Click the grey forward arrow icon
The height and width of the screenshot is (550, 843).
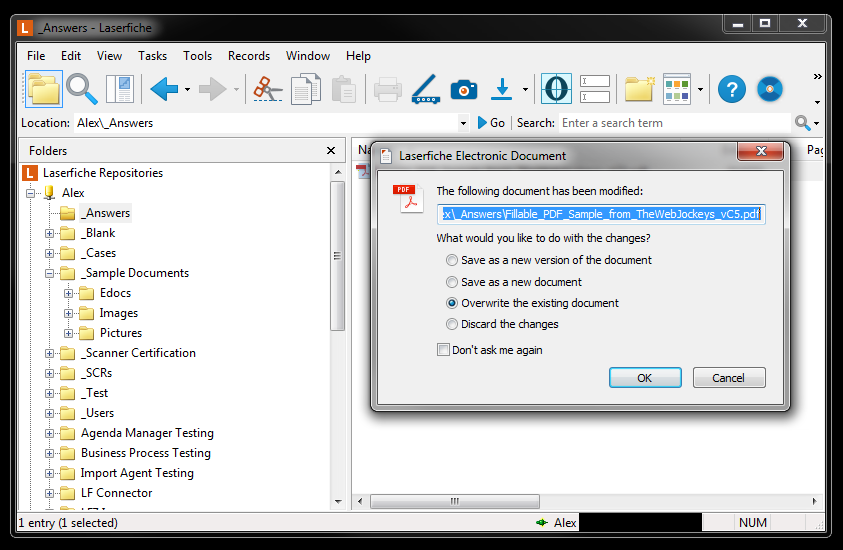pyautogui.click(x=213, y=89)
